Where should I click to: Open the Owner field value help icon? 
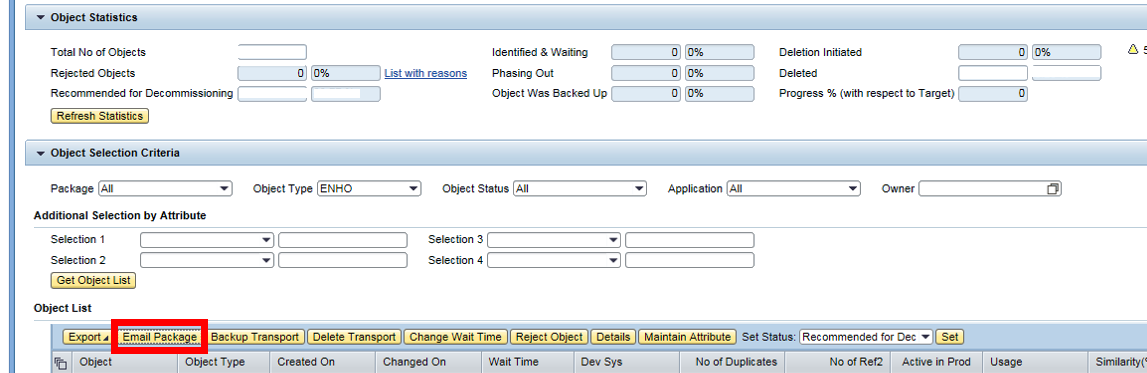1053,189
